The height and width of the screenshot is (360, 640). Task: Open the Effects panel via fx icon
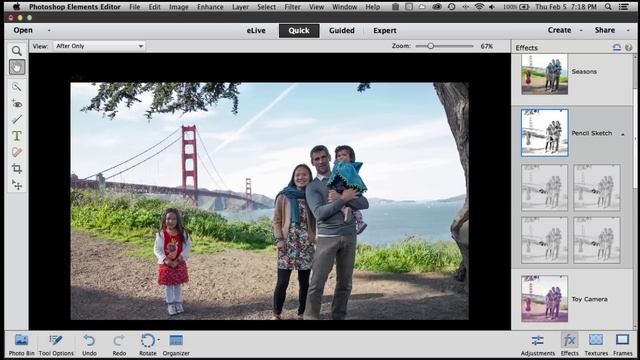pyautogui.click(x=569, y=345)
